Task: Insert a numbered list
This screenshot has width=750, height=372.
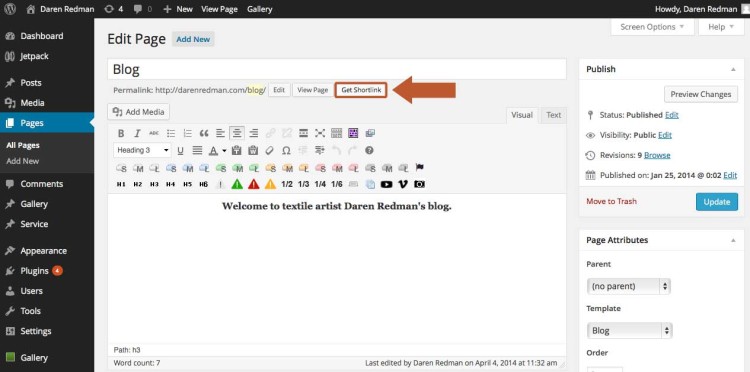Action: pos(187,133)
